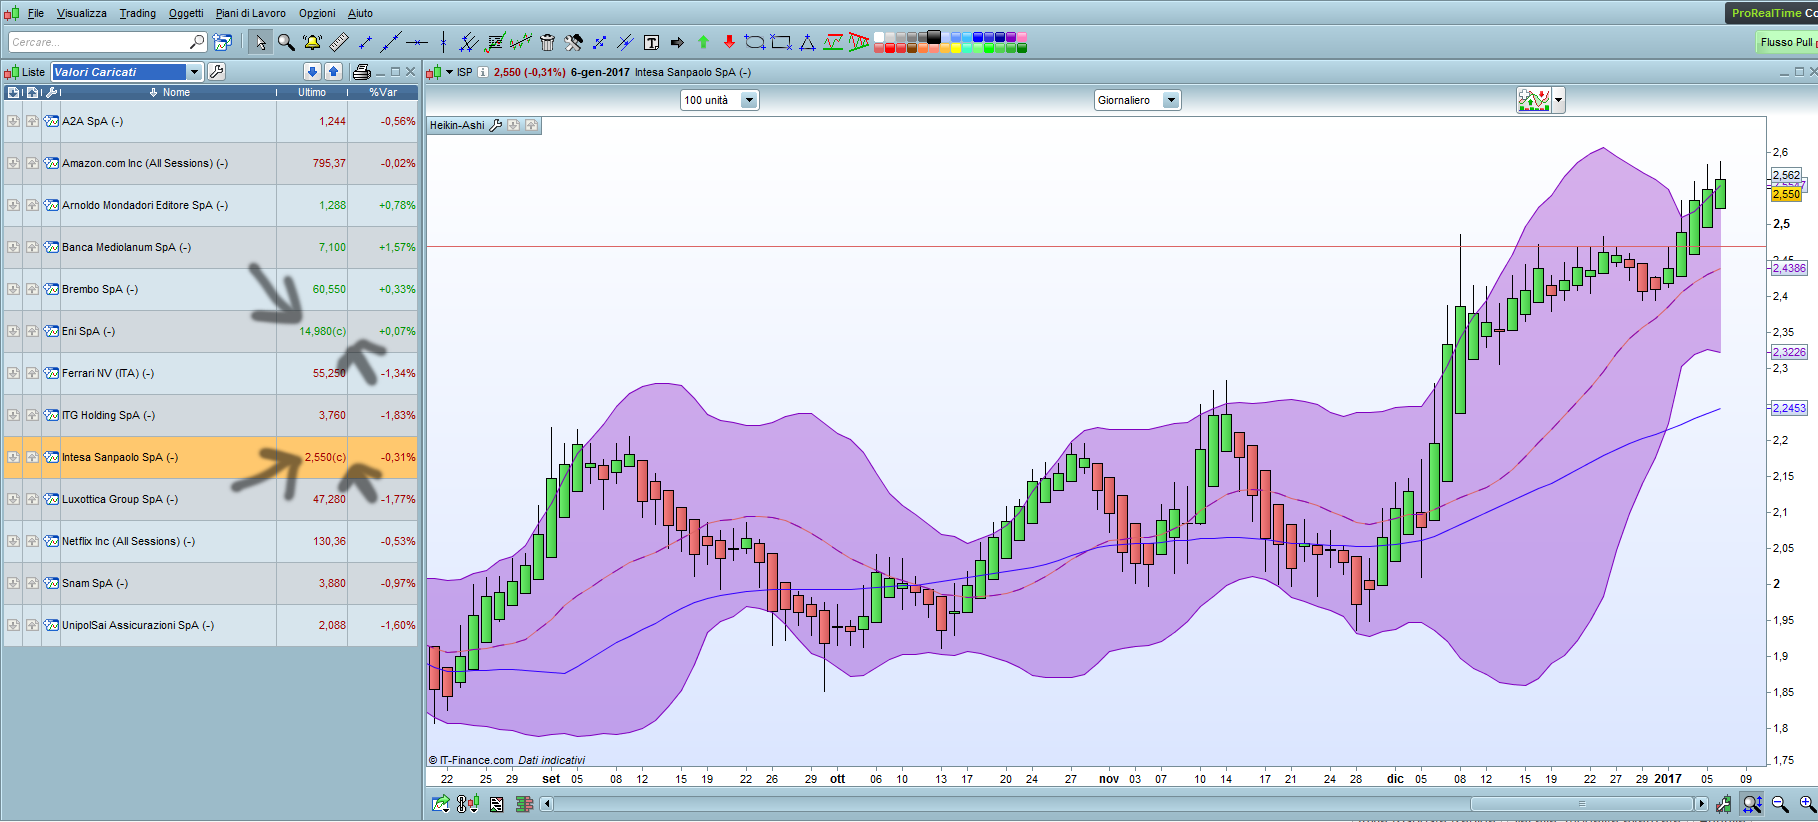Click the traffic light icon below chart
Screen dimensions: 1818x822
(x=467, y=804)
